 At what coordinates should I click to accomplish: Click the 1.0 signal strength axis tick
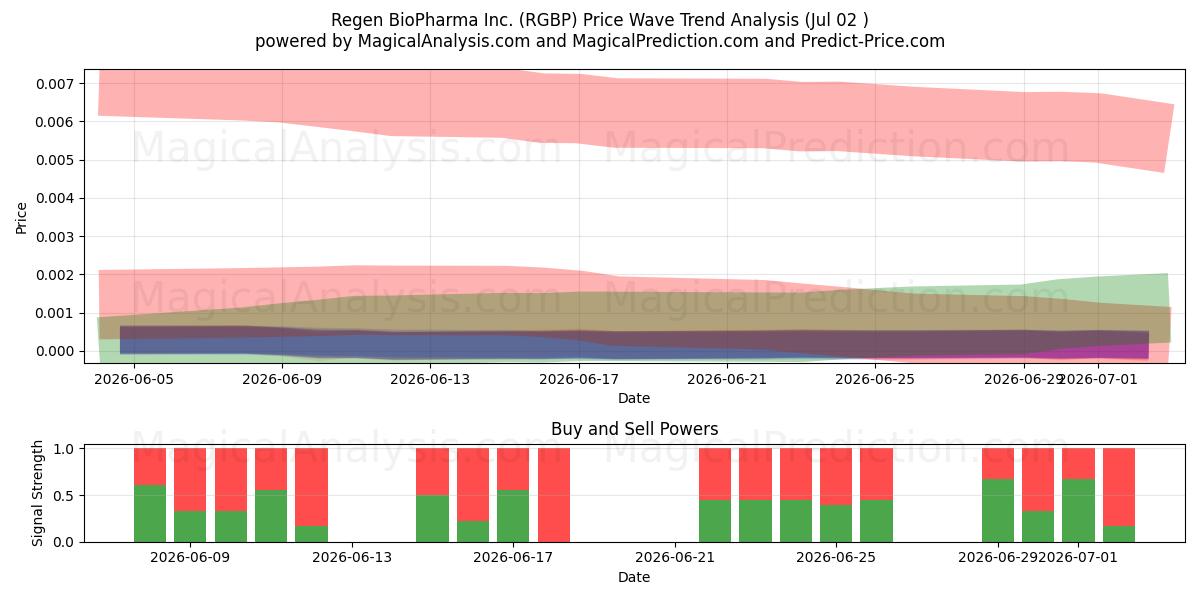pyautogui.click(x=66, y=449)
